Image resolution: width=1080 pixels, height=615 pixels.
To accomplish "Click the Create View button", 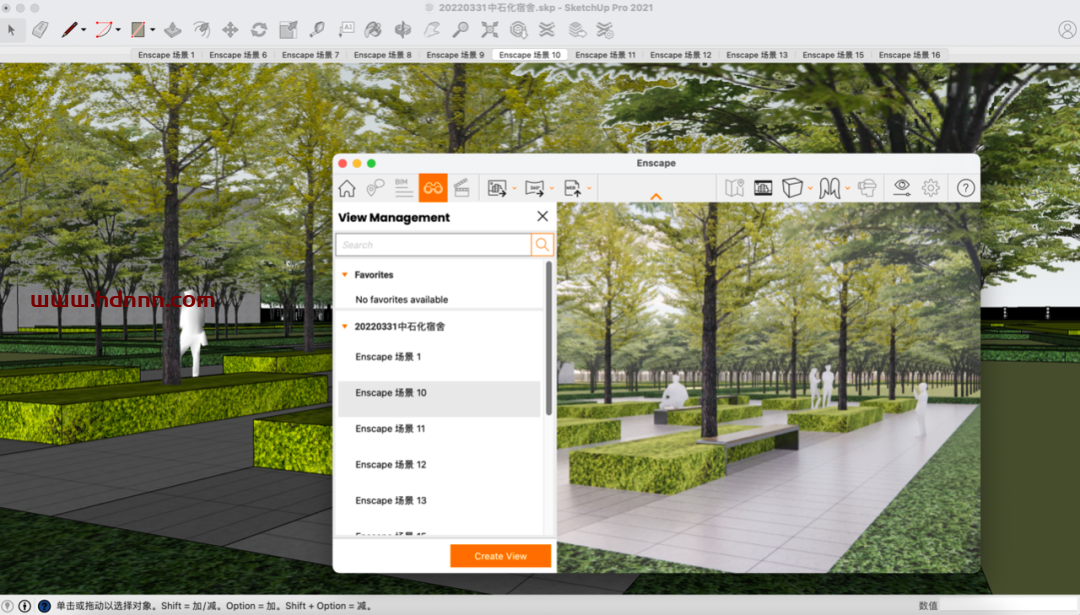I will [x=501, y=556].
